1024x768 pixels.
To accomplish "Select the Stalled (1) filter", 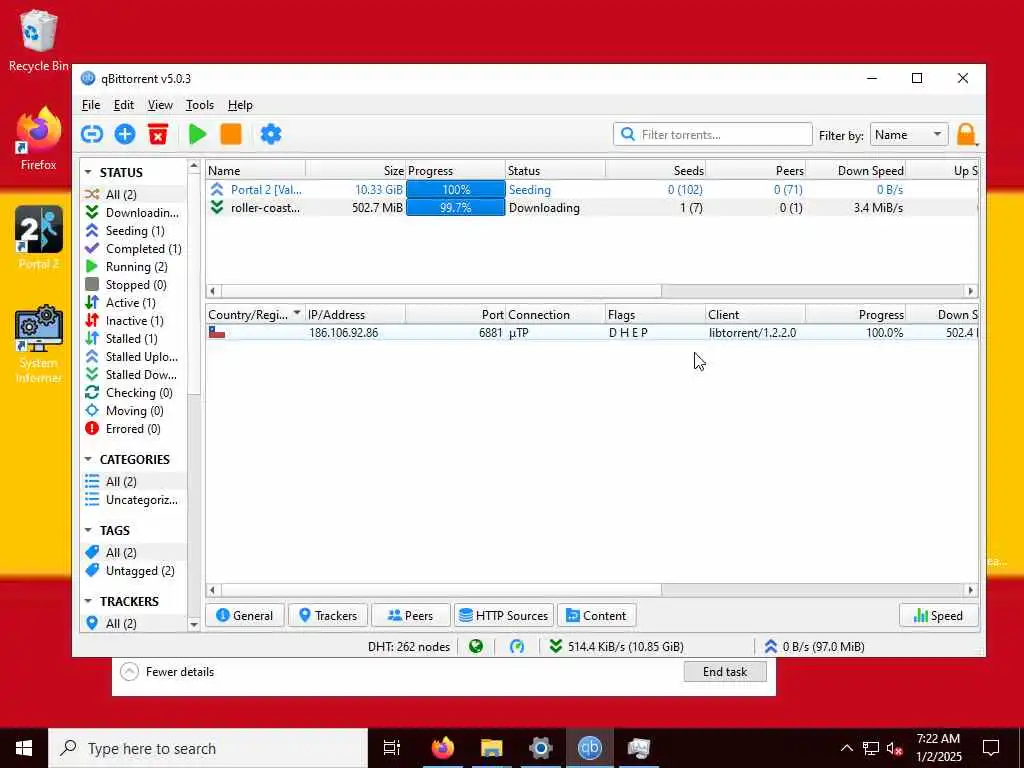I will (x=132, y=338).
